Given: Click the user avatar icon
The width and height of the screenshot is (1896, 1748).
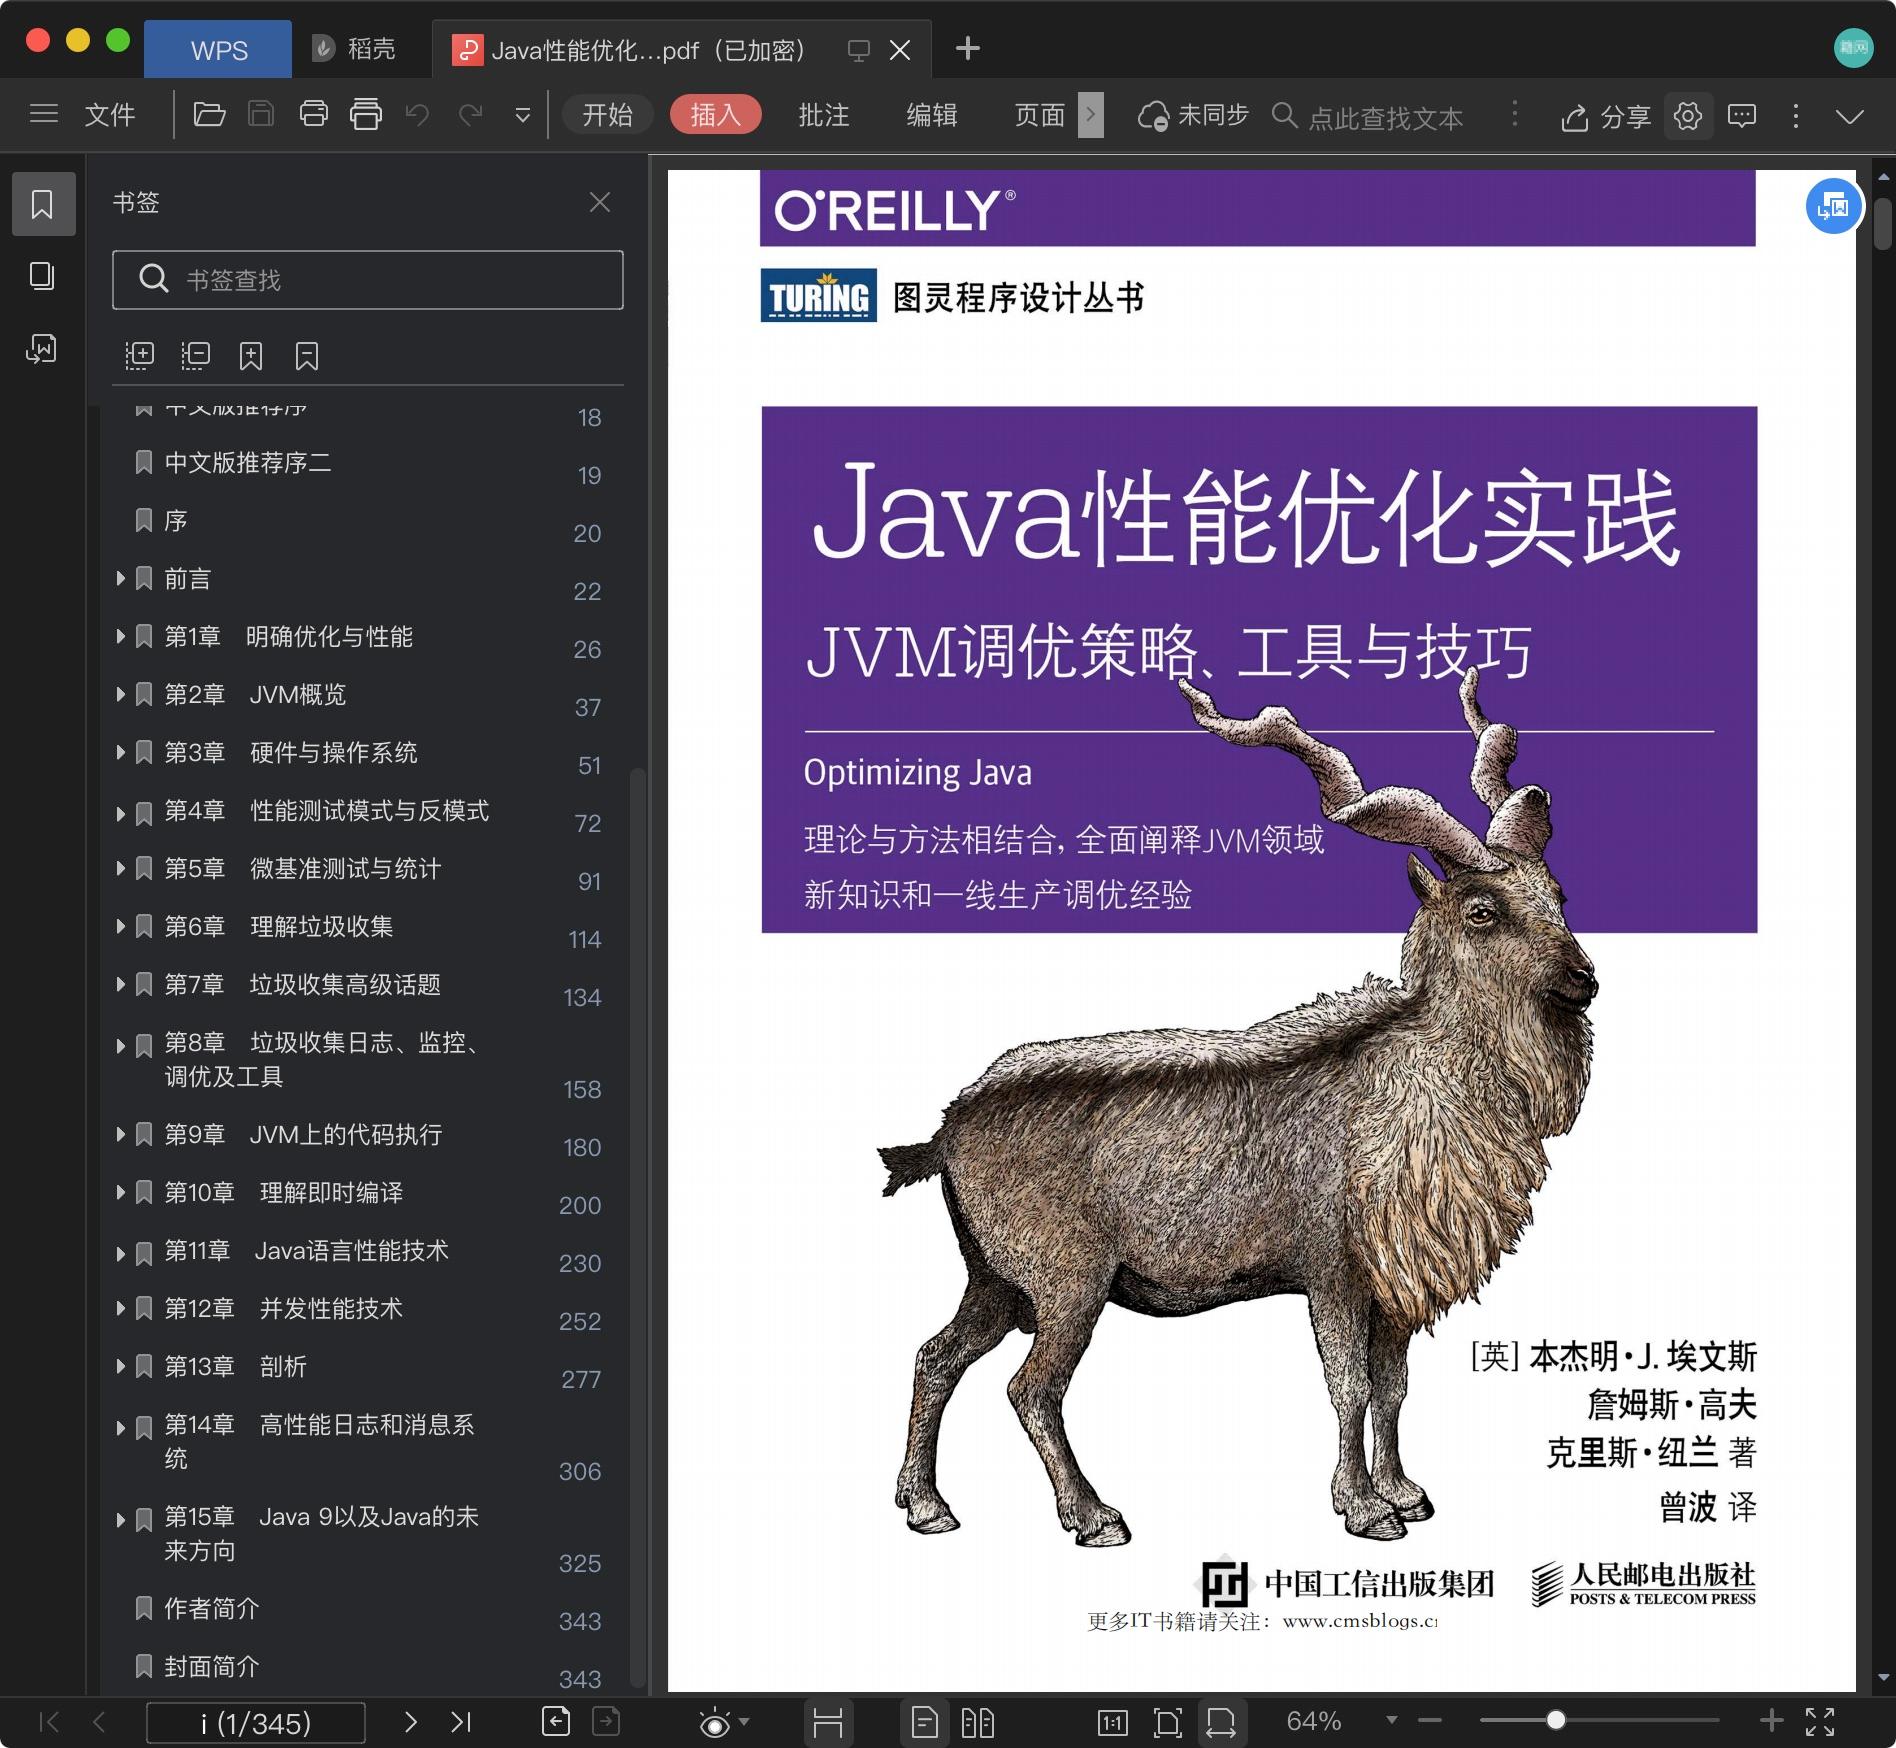Looking at the screenshot, I should coord(1853,47).
